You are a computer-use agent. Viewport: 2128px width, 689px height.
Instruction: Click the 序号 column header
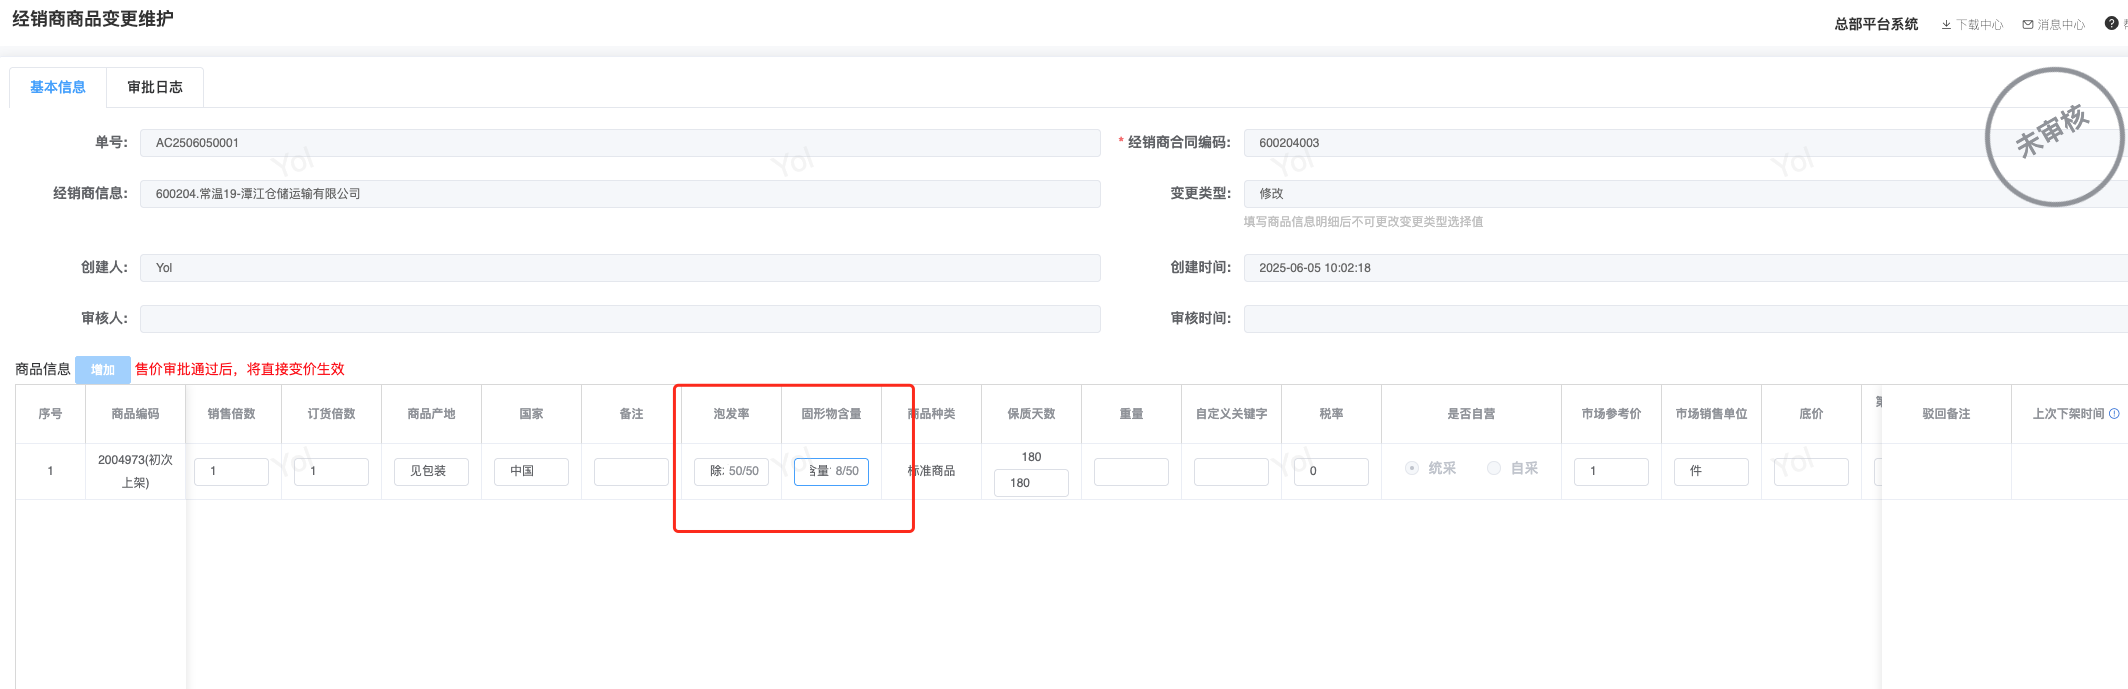tap(50, 414)
